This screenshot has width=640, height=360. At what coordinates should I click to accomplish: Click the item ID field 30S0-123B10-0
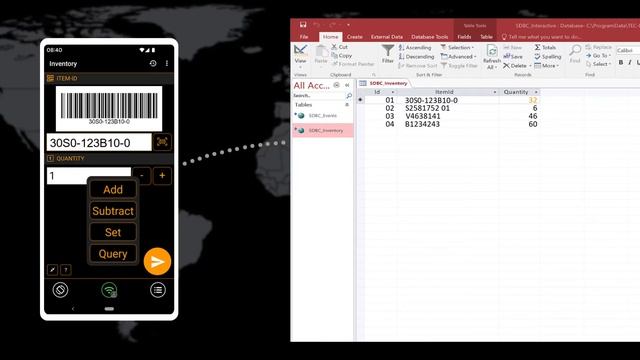[x=99, y=142]
